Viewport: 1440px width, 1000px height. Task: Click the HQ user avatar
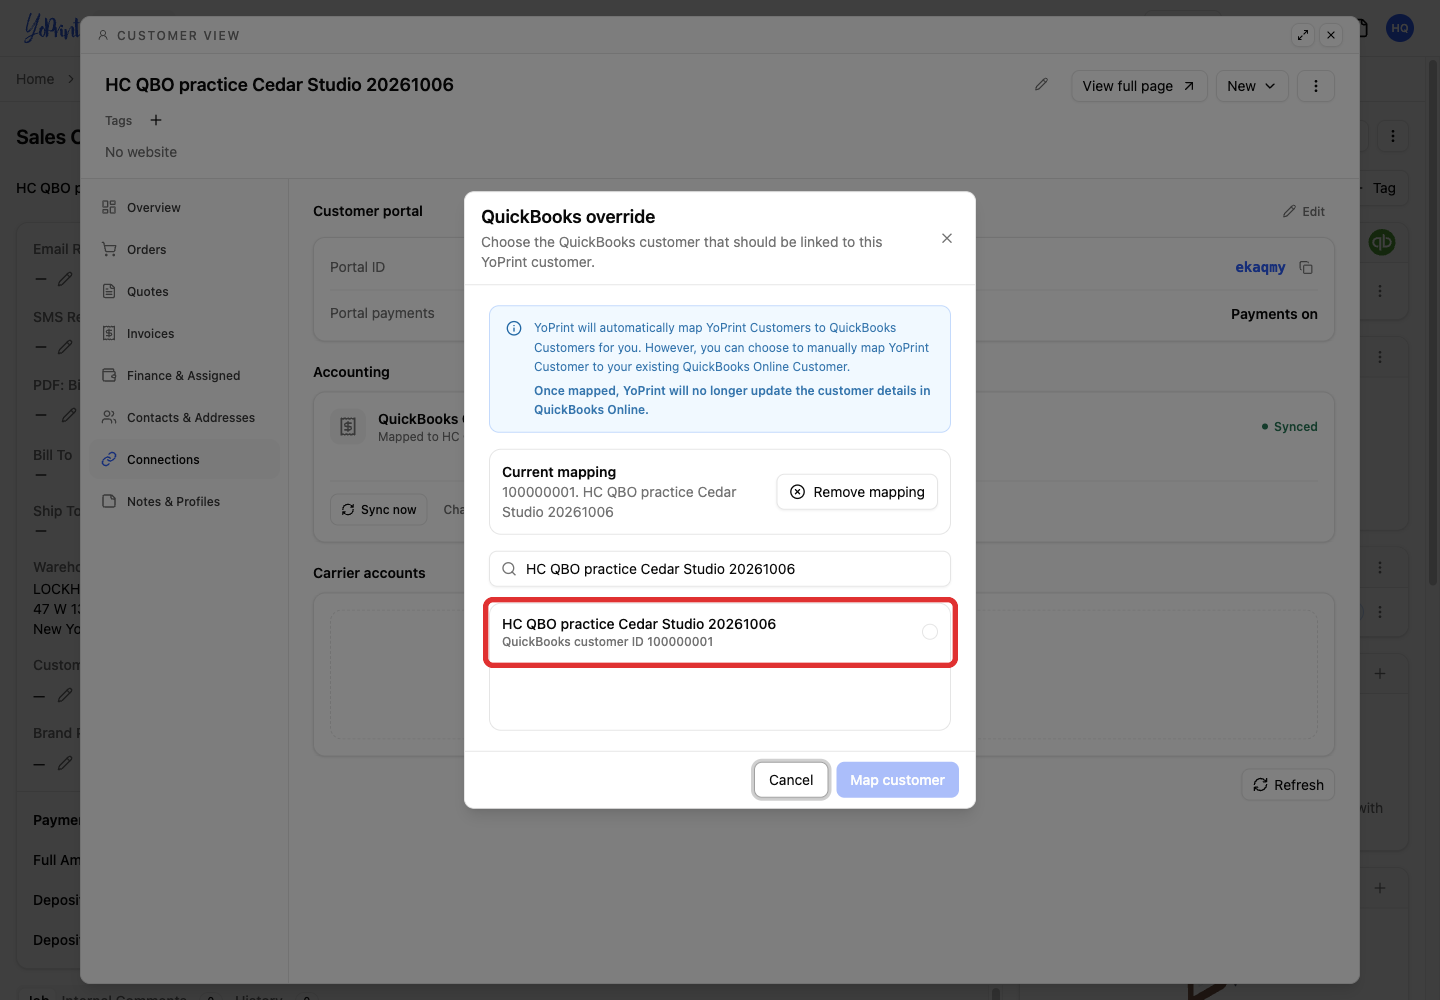point(1400,28)
